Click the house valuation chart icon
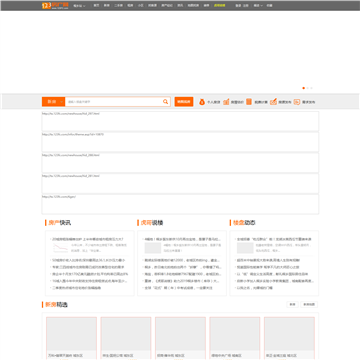360x360 pixels. pyautogui.click(x=226, y=102)
